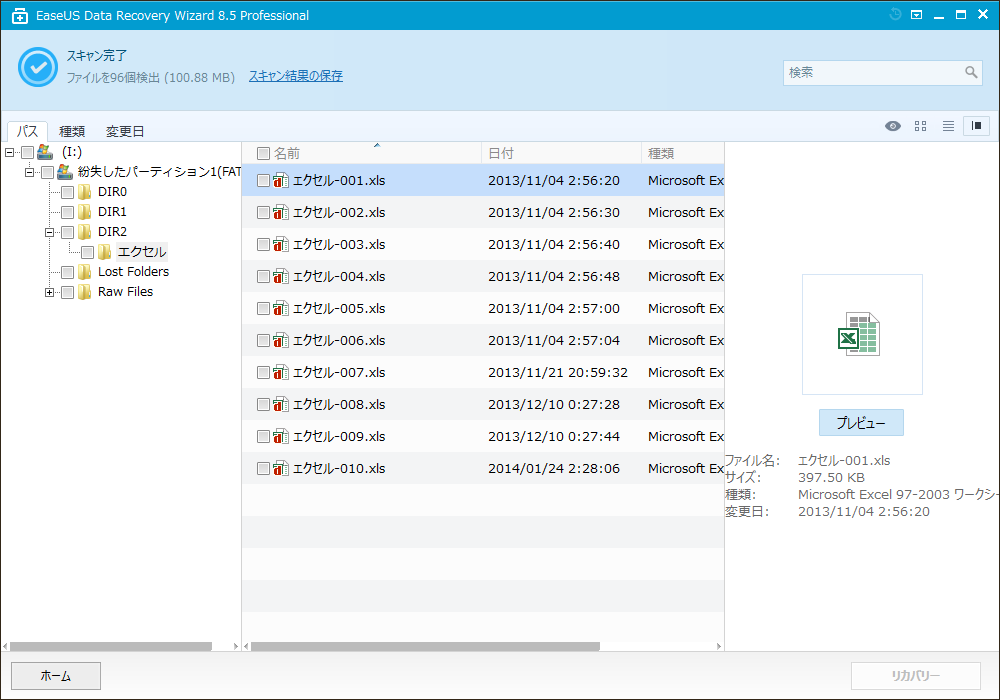Collapse the DIR2 folder node
This screenshot has width=1000, height=700.
click(x=49, y=232)
